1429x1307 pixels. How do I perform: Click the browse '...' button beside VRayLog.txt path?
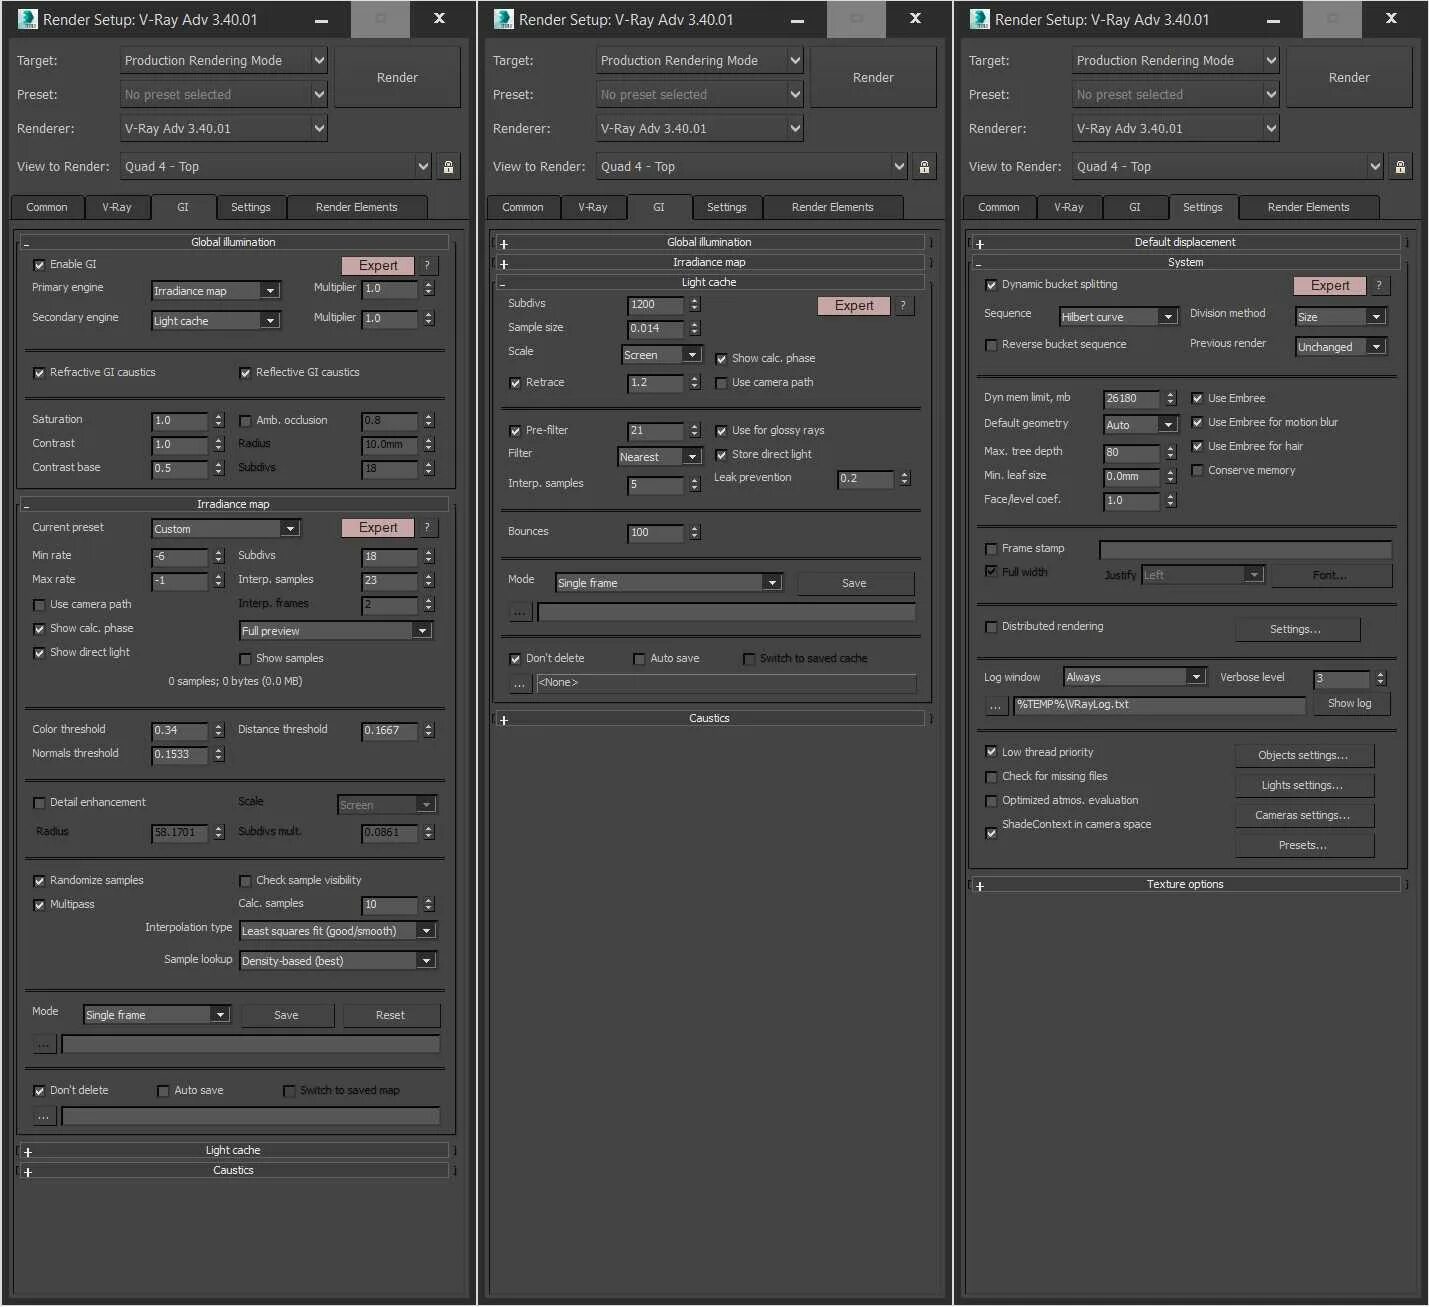996,705
